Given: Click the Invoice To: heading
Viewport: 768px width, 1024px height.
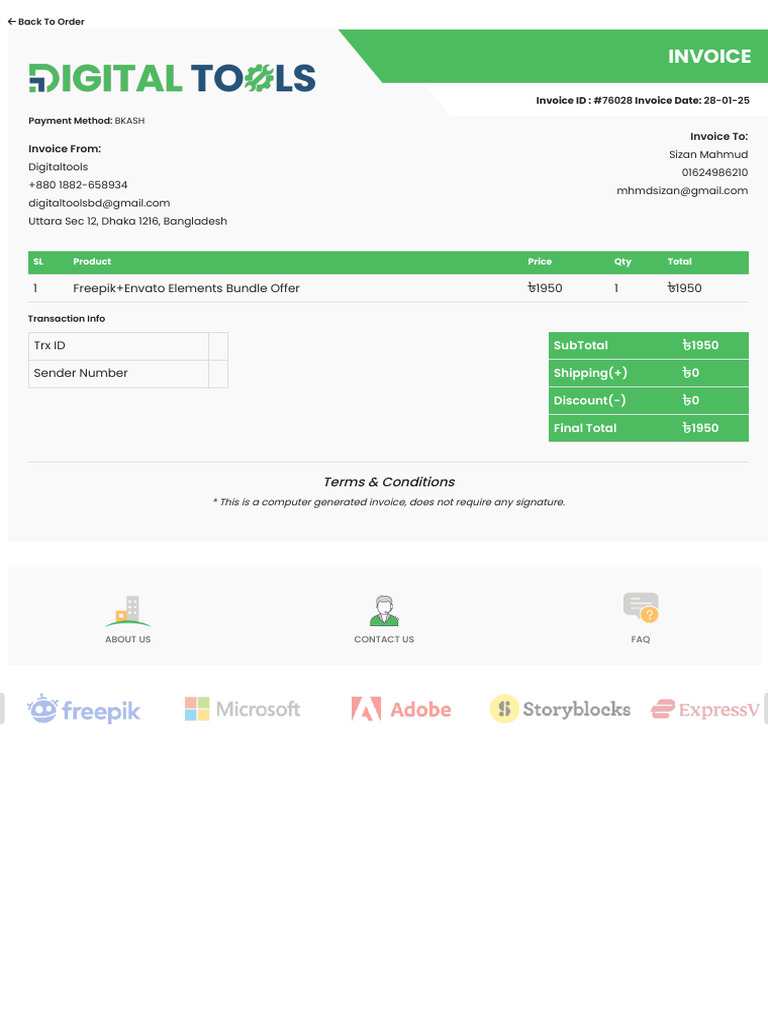Looking at the screenshot, I should [719, 136].
